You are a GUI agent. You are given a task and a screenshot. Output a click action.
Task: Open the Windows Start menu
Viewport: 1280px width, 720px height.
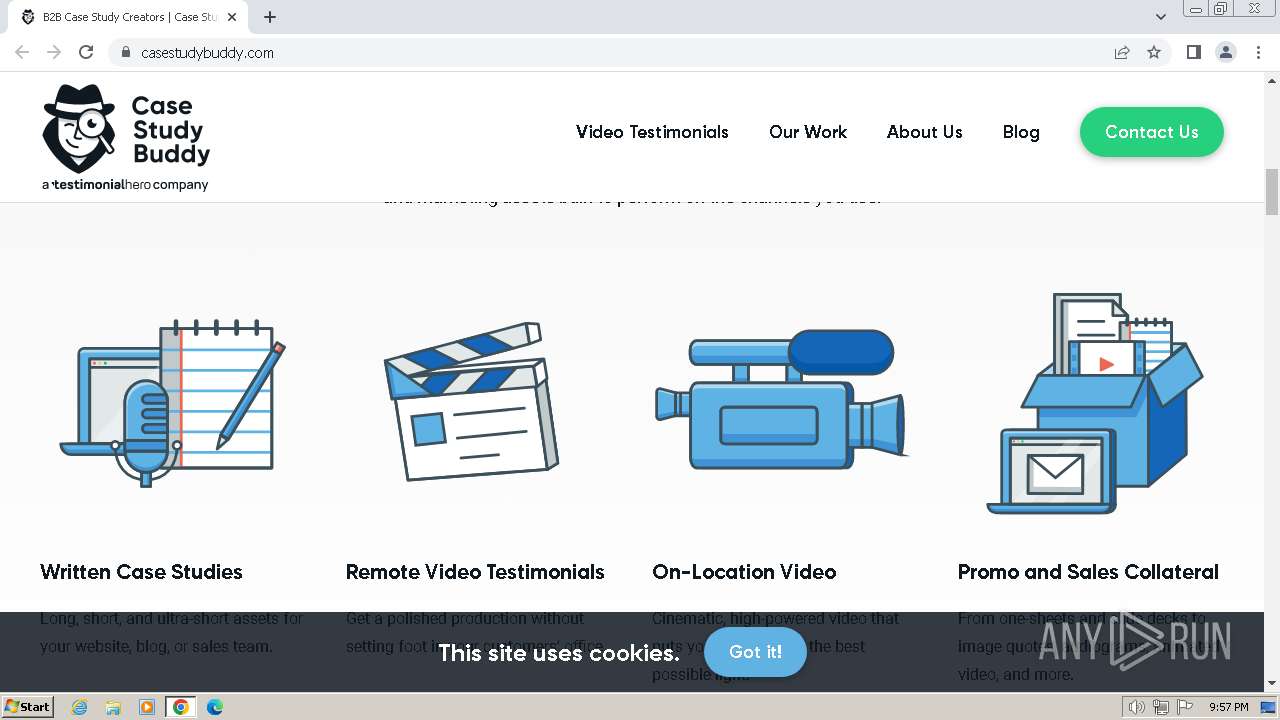(x=28, y=706)
